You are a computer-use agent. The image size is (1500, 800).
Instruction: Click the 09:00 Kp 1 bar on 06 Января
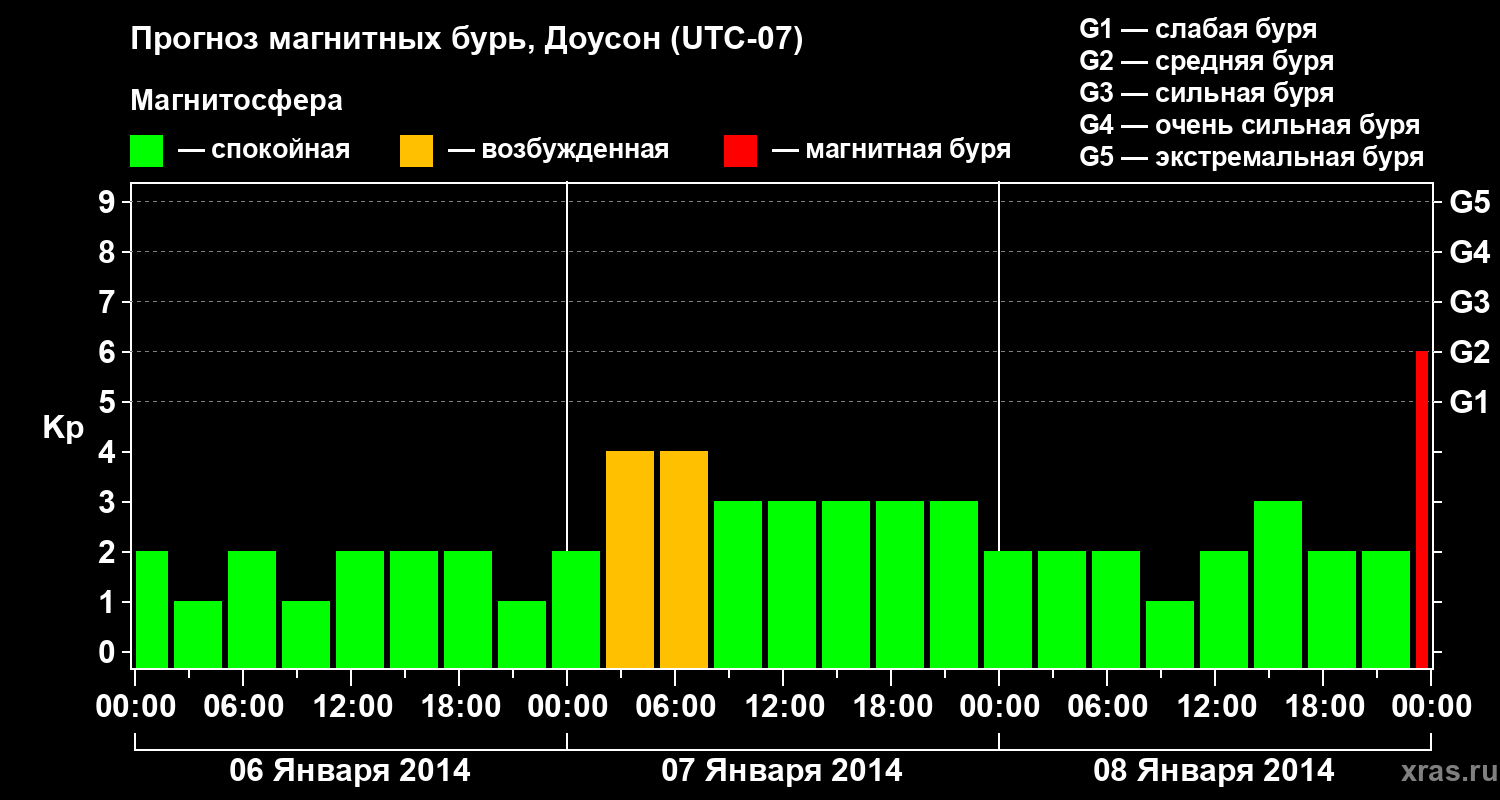(306, 635)
